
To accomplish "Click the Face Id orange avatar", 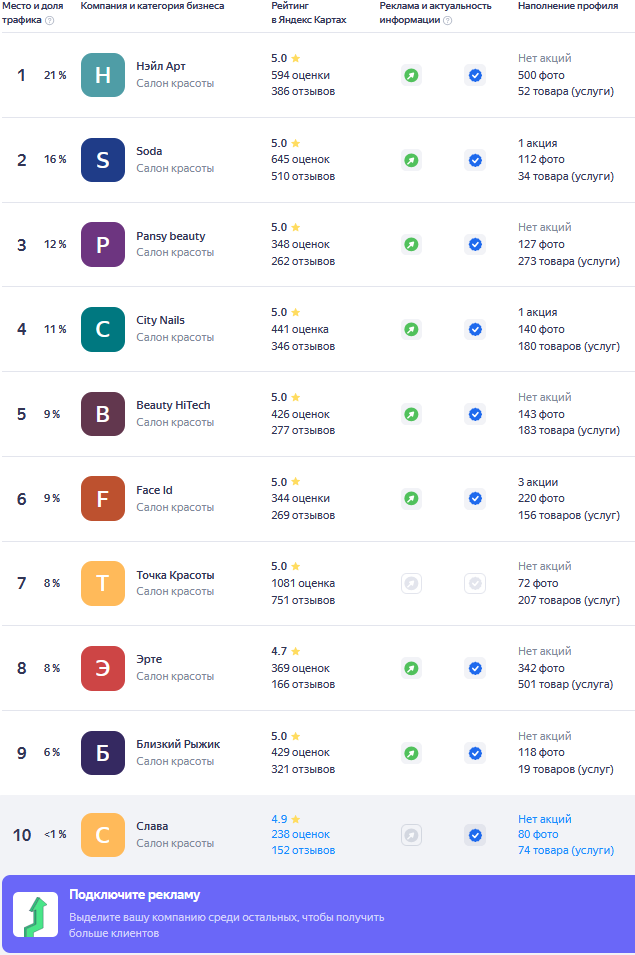I will [x=103, y=498].
